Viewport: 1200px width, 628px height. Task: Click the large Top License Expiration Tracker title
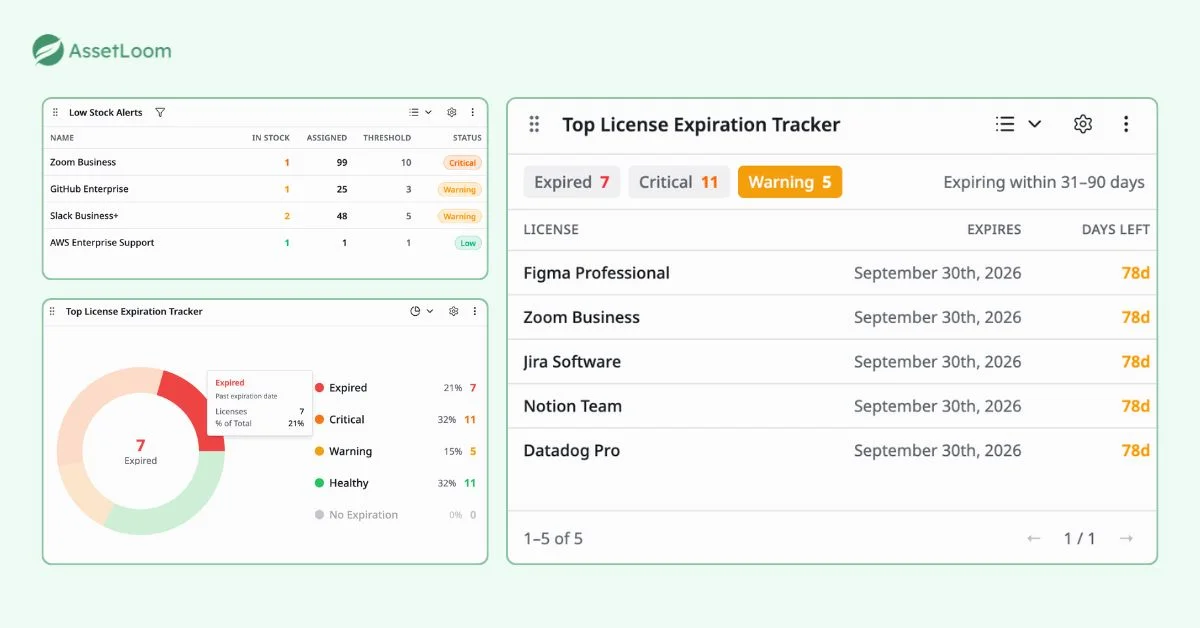(x=701, y=124)
